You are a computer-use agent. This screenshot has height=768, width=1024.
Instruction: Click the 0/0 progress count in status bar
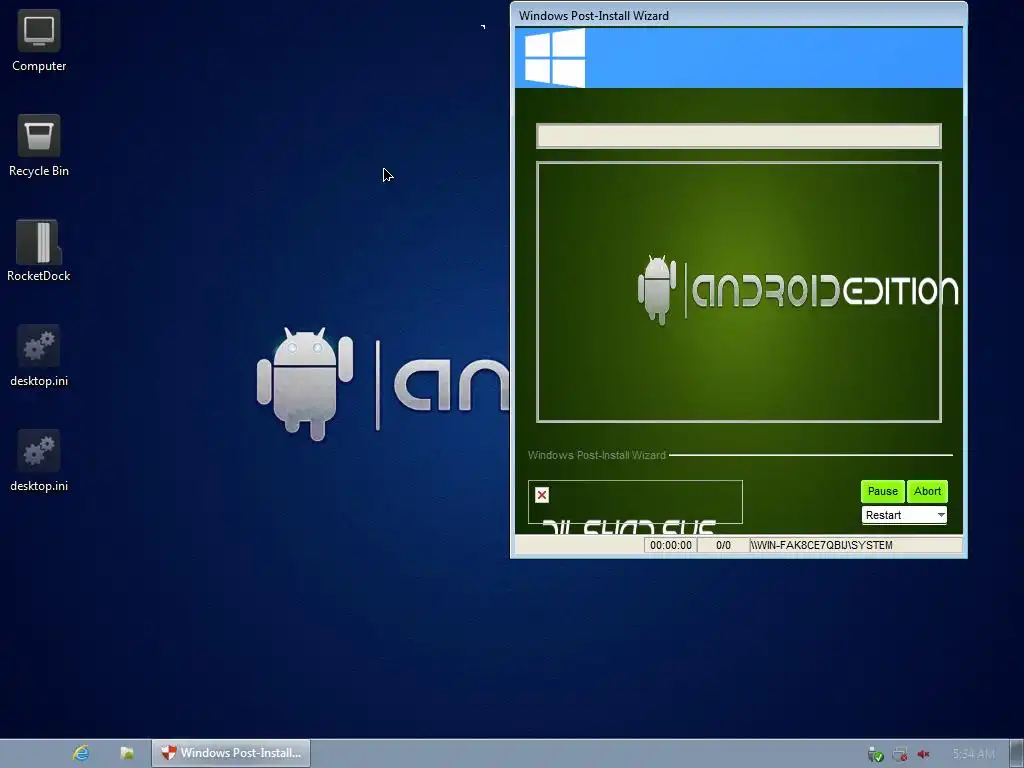pyautogui.click(x=724, y=545)
